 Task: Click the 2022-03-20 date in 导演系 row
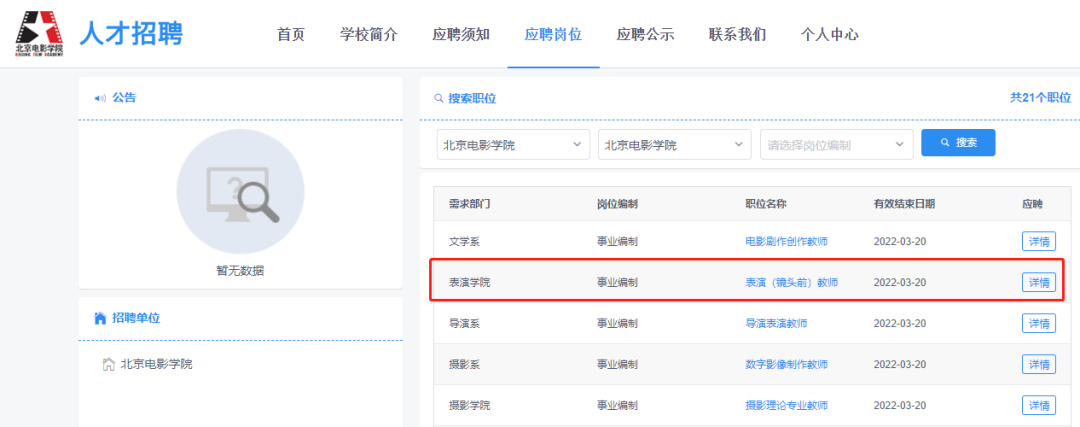pos(900,323)
